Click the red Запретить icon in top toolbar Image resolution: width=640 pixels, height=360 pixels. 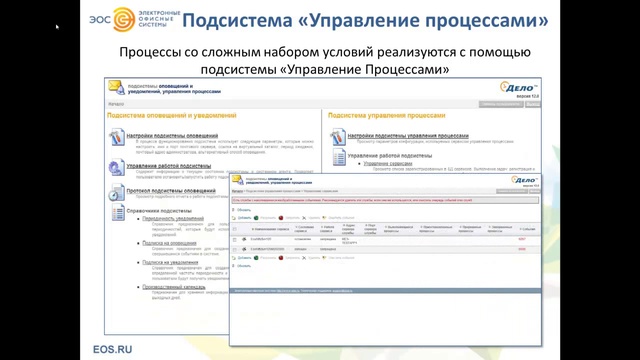(x=281, y=218)
